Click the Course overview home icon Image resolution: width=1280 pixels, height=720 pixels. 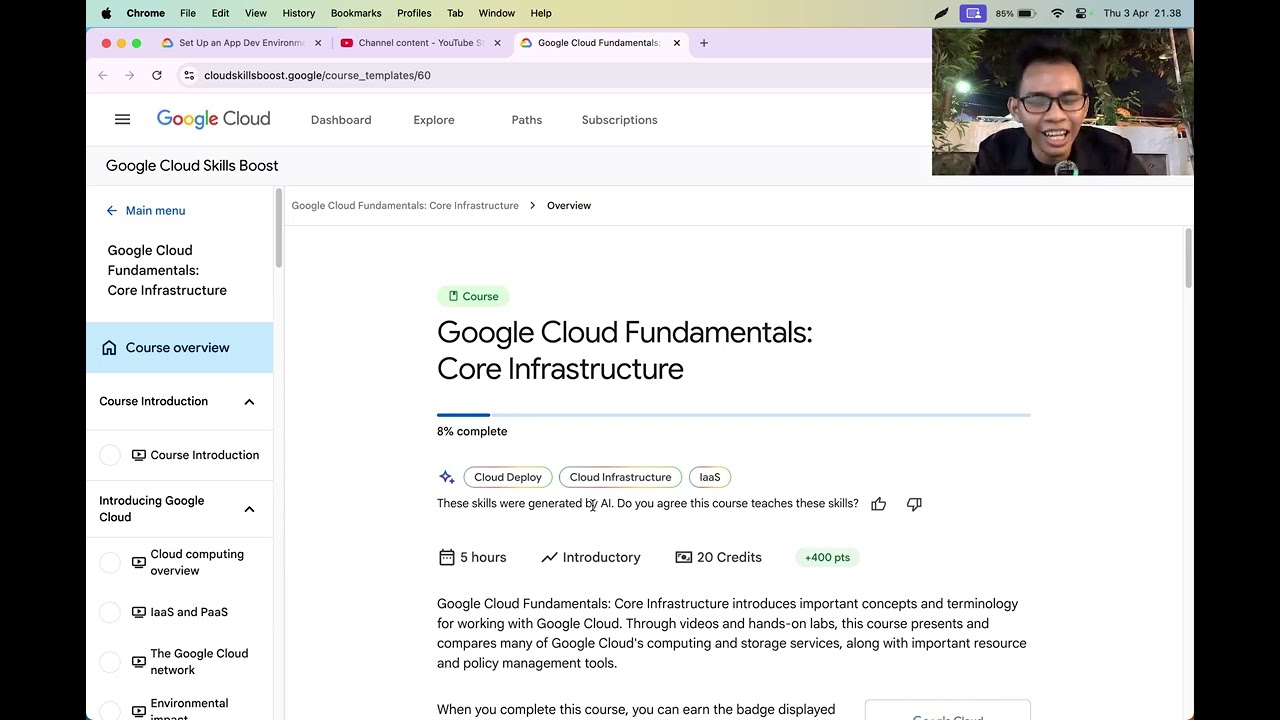[x=109, y=348]
